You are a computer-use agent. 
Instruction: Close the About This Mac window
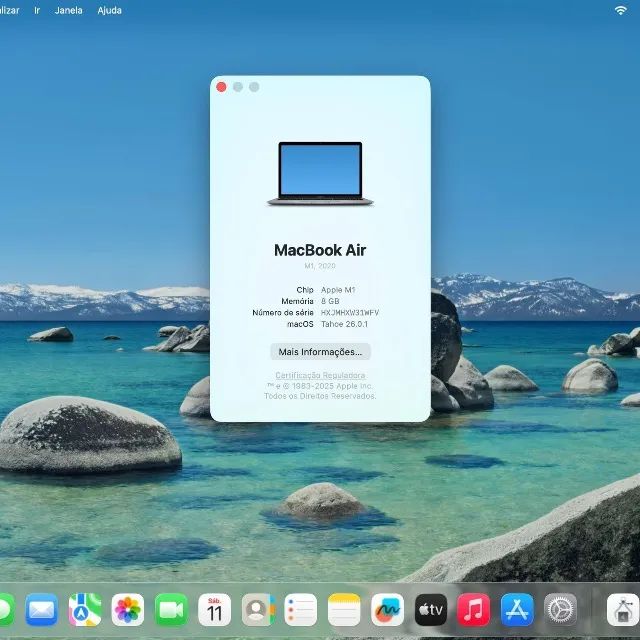pyautogui.click(x=221, y=87)
